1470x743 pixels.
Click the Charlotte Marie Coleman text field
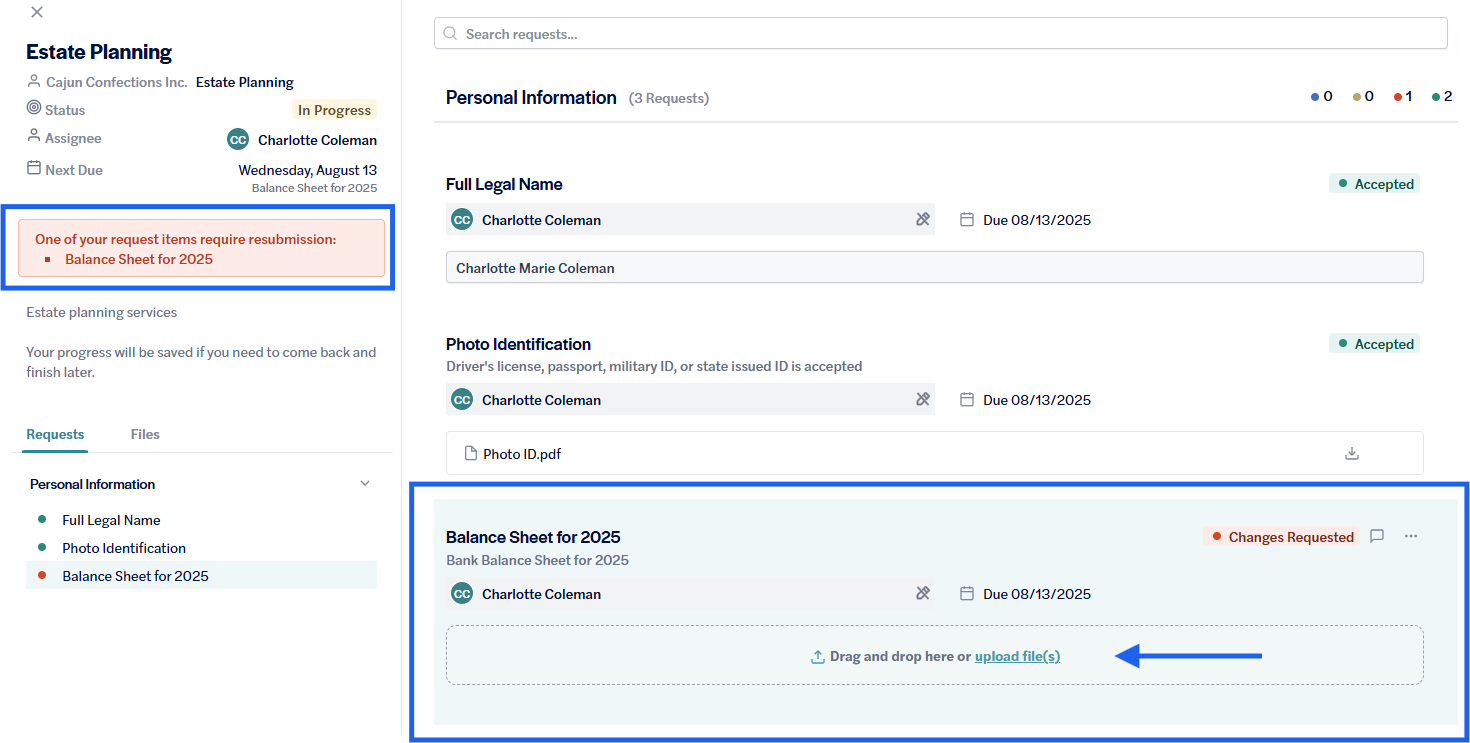934,267
